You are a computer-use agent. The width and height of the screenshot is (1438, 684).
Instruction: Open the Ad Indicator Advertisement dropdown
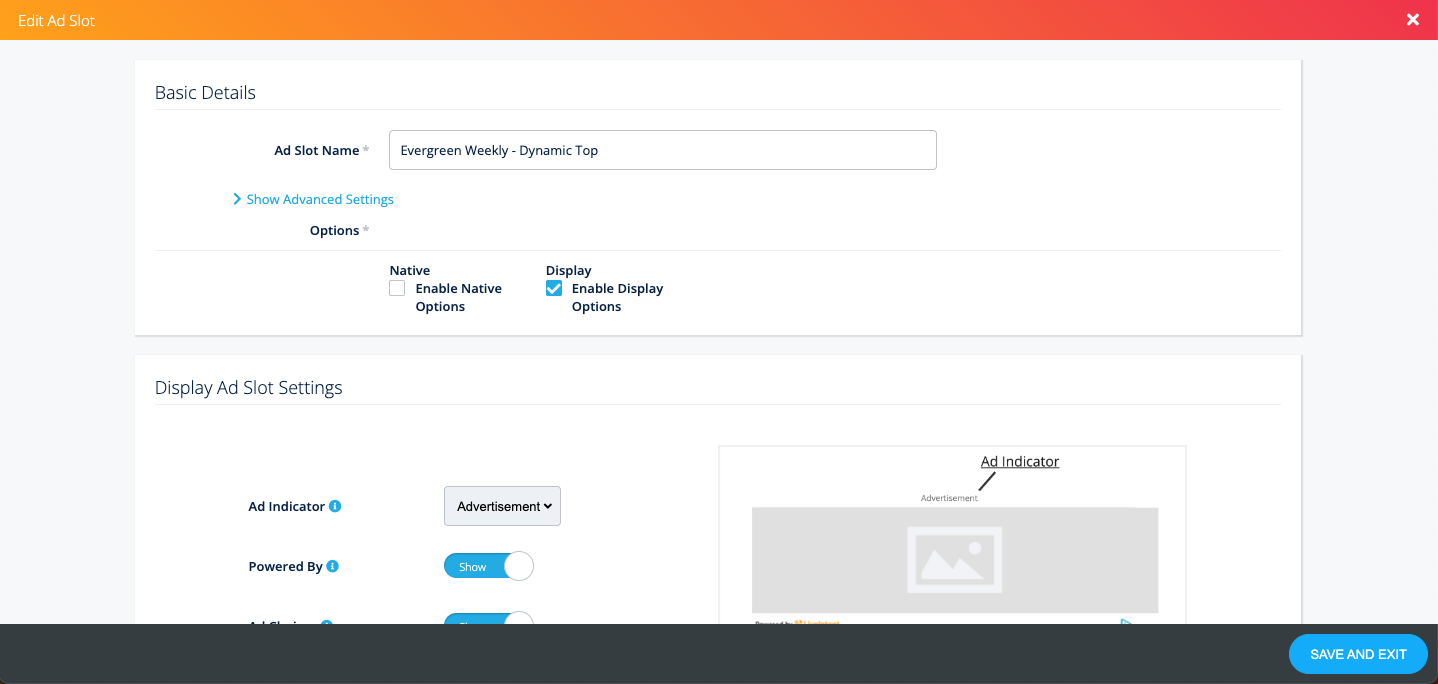pos(502,506)
